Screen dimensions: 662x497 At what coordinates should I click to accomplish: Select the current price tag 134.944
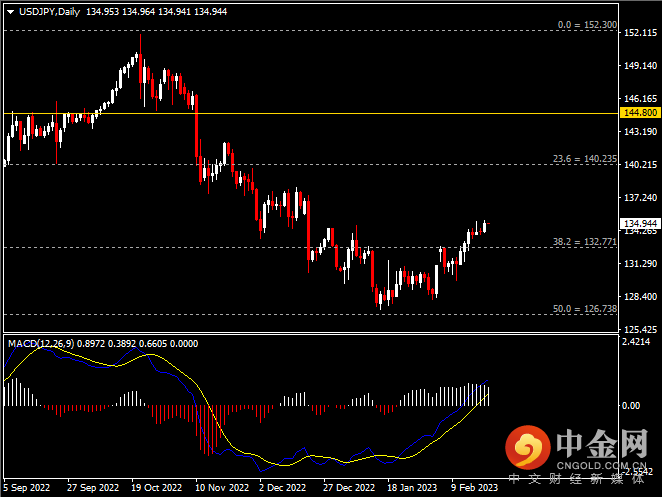[638, 223]
